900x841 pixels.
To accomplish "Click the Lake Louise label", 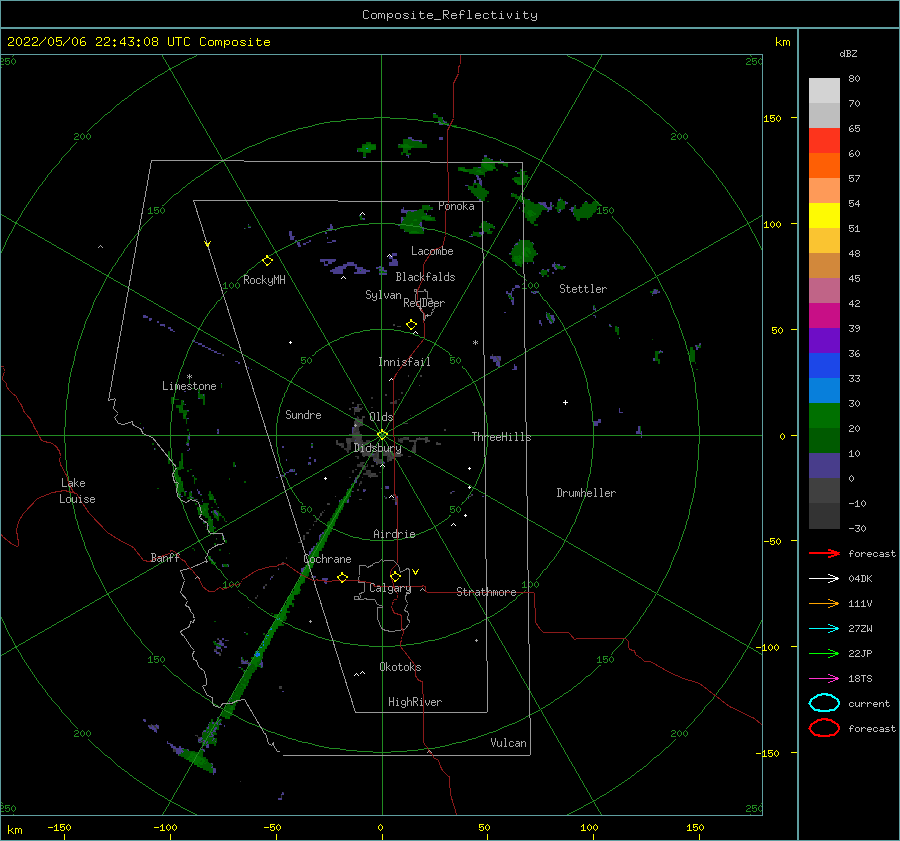I will tap(77, 491).
